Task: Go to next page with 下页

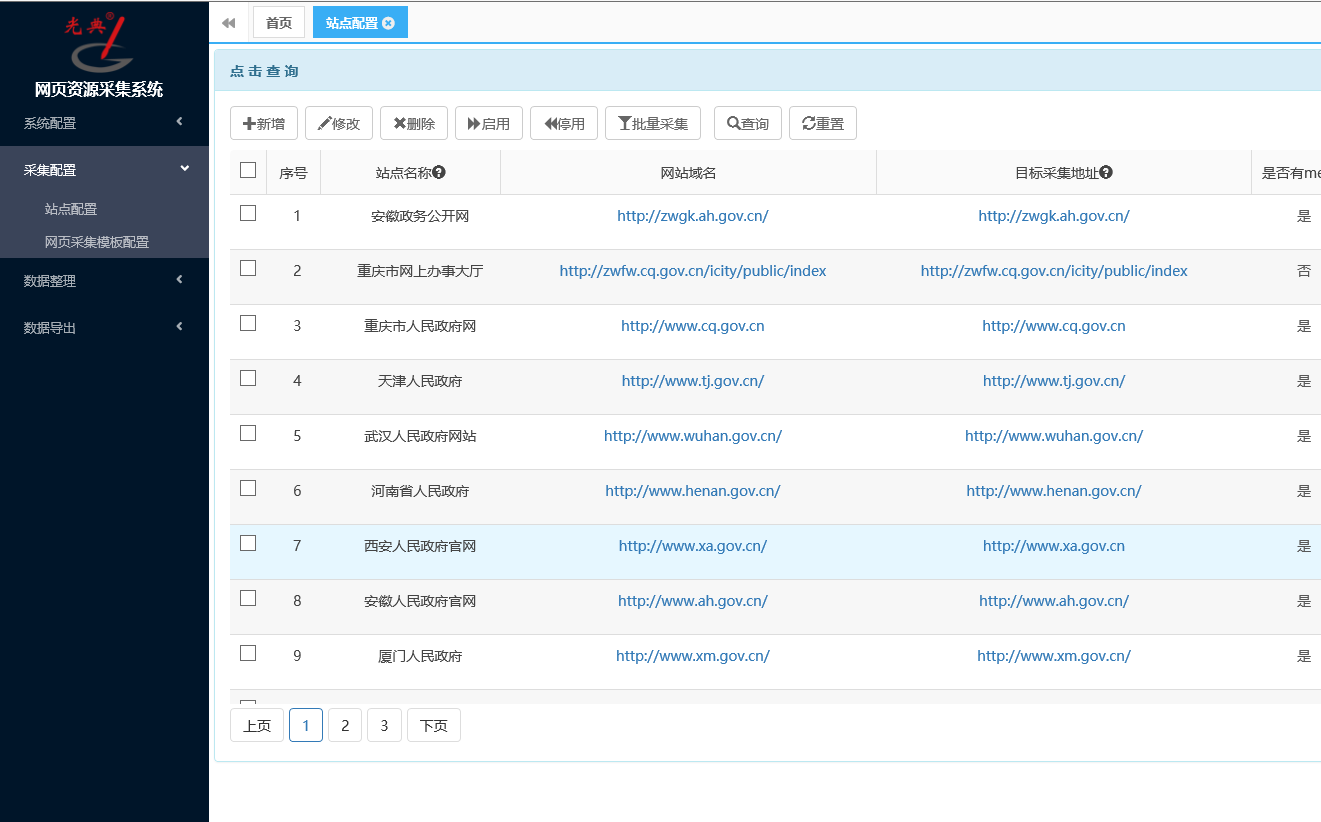Action: click(x=434, y=725)
